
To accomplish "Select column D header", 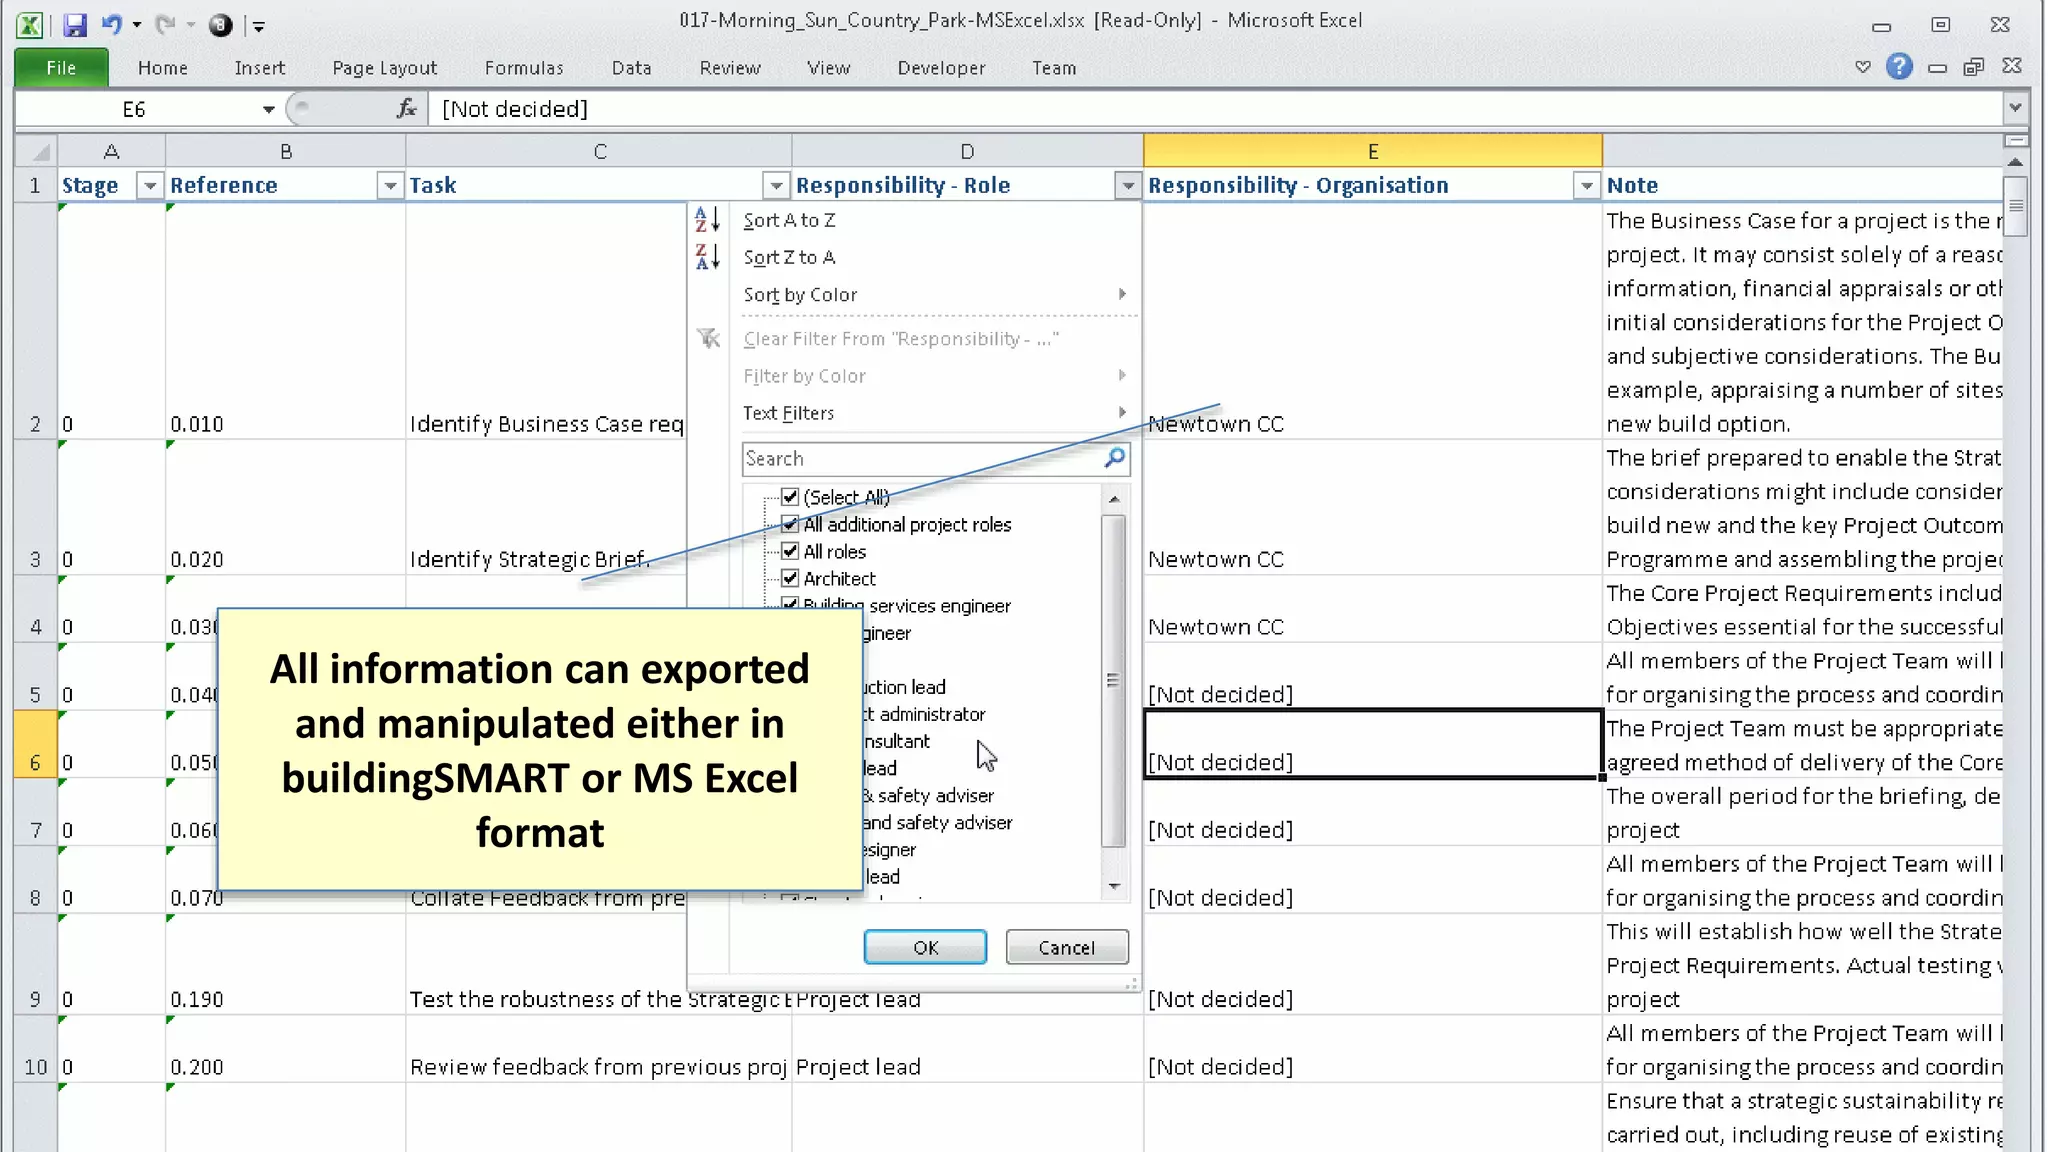I will click(x=967, y=152).
